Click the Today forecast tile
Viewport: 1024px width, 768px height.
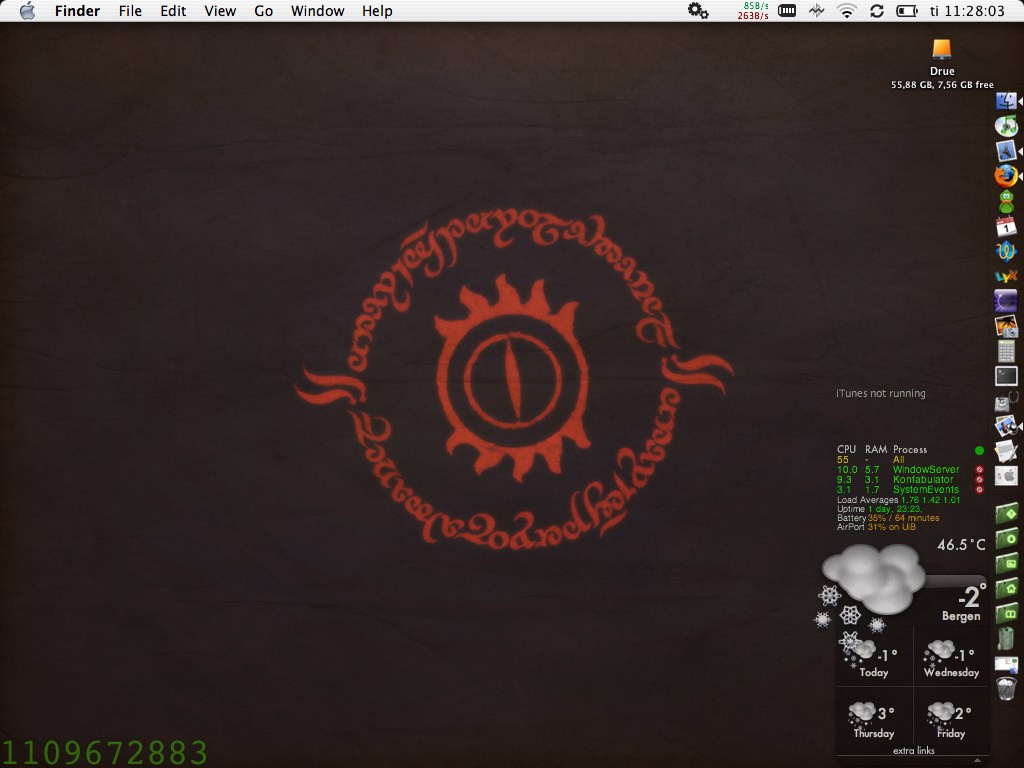click(874, 655)
